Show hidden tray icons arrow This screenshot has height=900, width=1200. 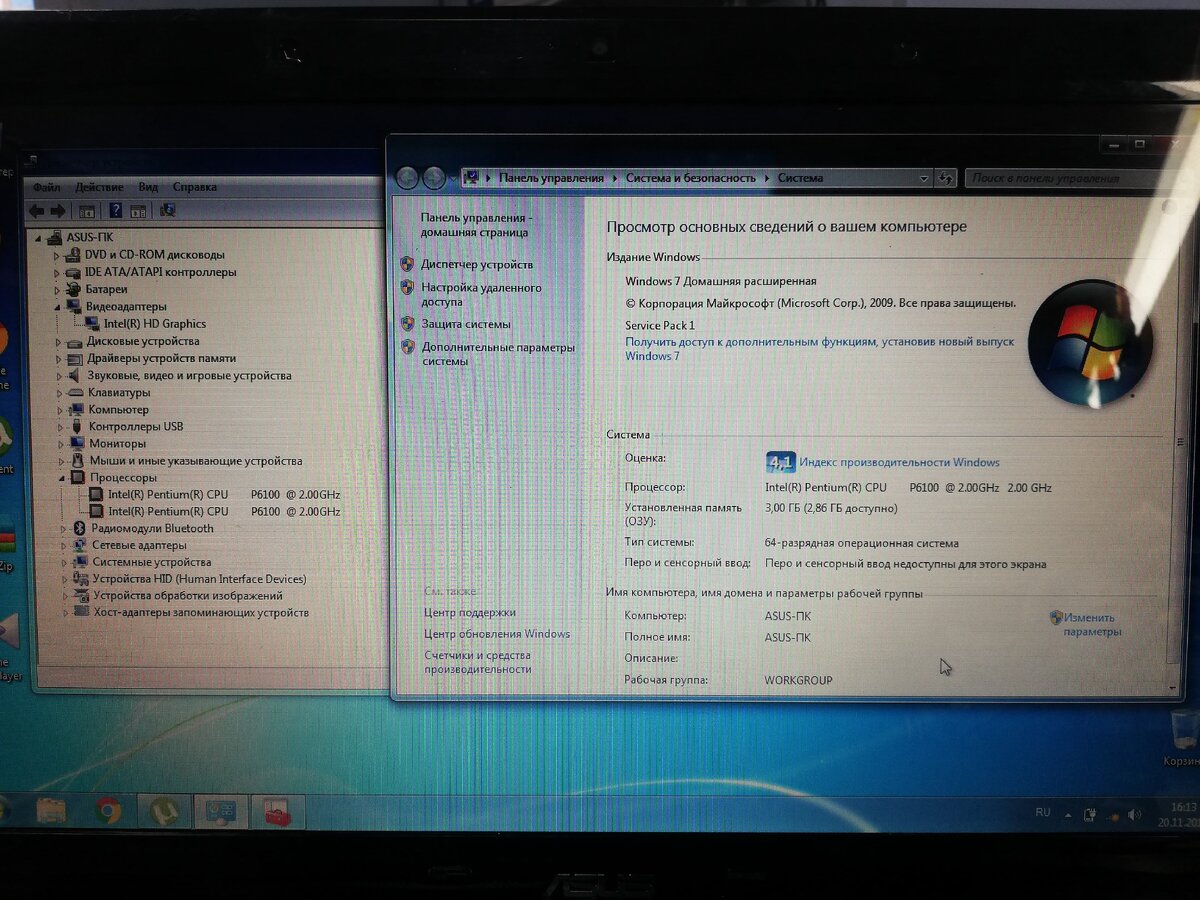coord(1068,814)
